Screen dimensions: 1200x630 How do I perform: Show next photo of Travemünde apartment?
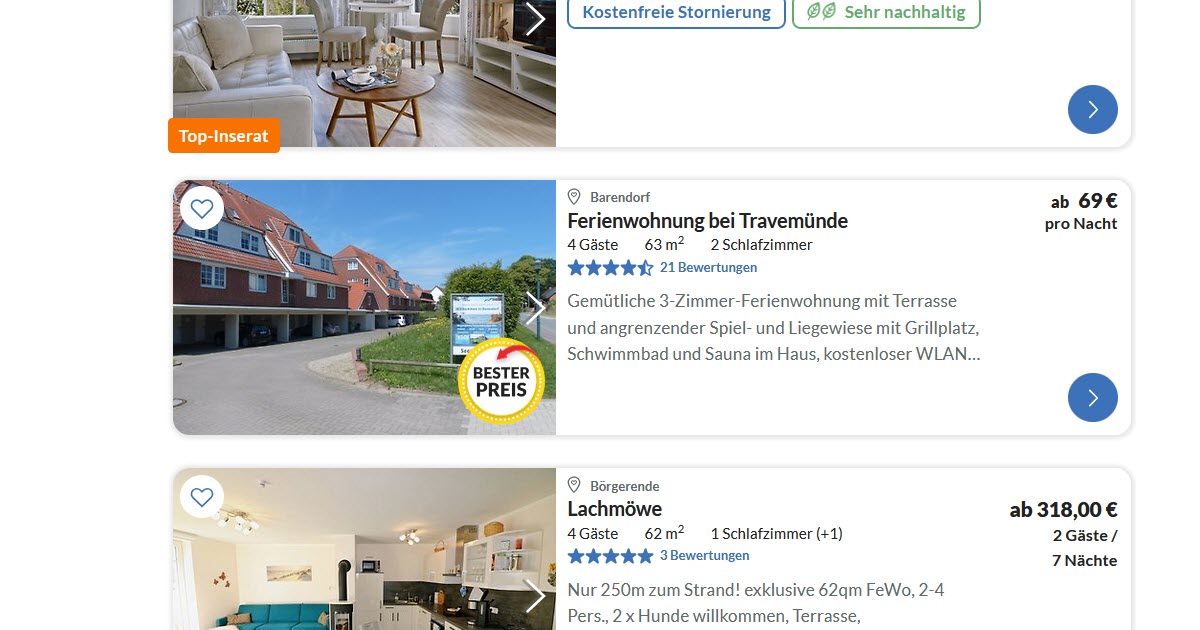tap(535, 308)
